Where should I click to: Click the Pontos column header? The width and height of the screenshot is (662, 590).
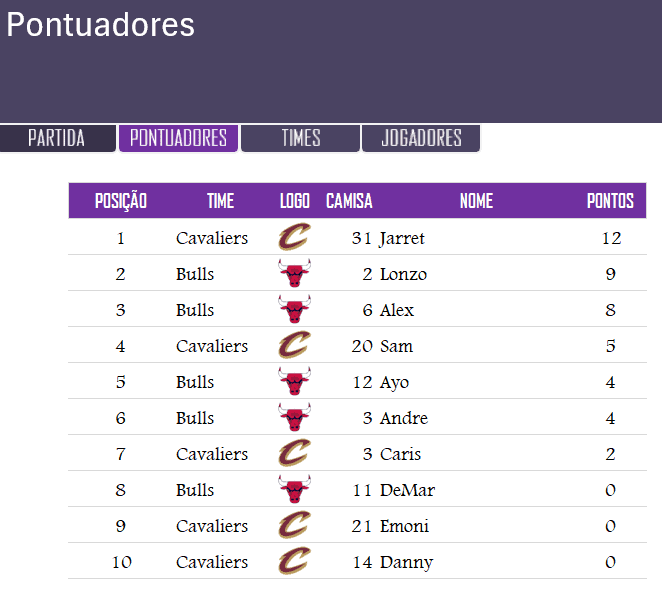tap(610, 201)
